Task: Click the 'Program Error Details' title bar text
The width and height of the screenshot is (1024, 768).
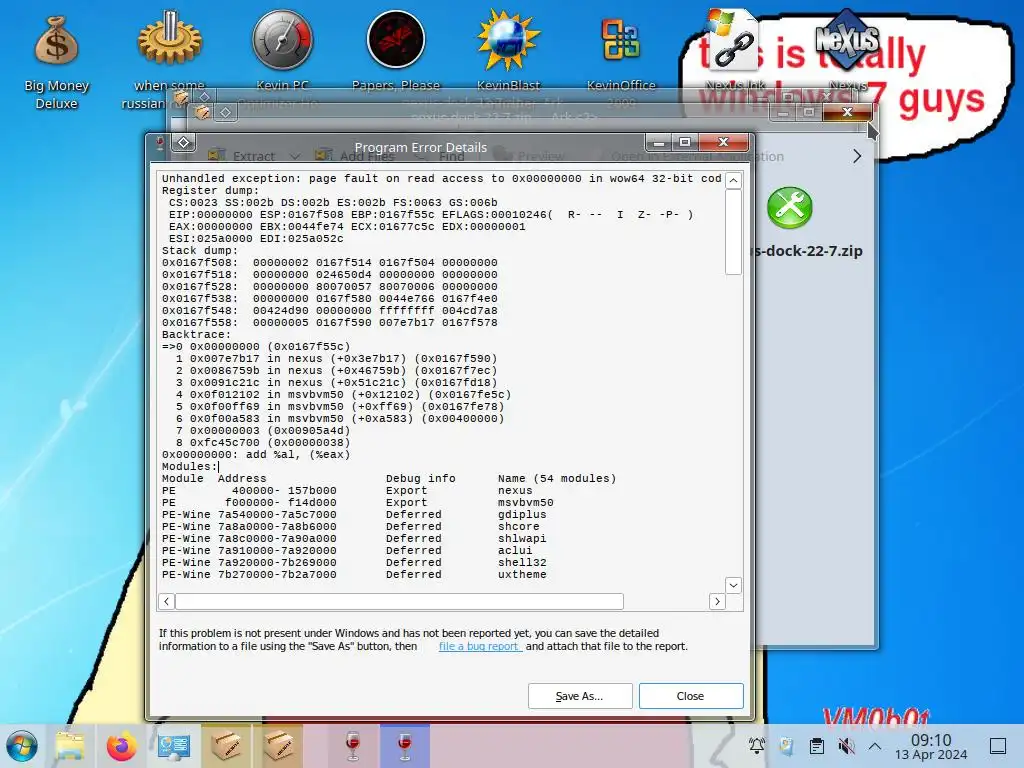Action: [x=421, y=148]
